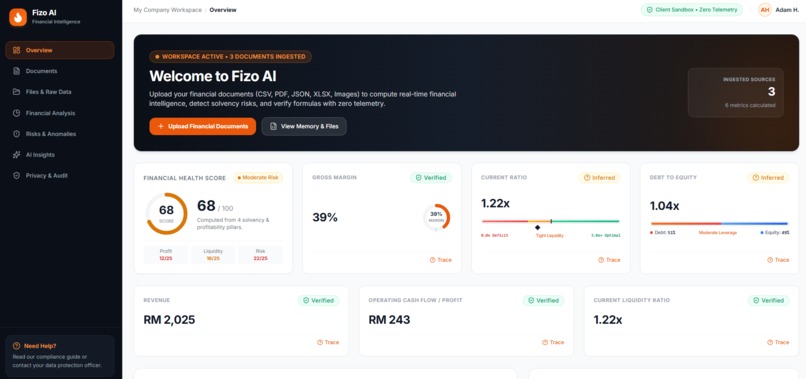The image size is (806, 379).
Task: Click the plus icon on Upload button
Action: (x=161, y=126)
